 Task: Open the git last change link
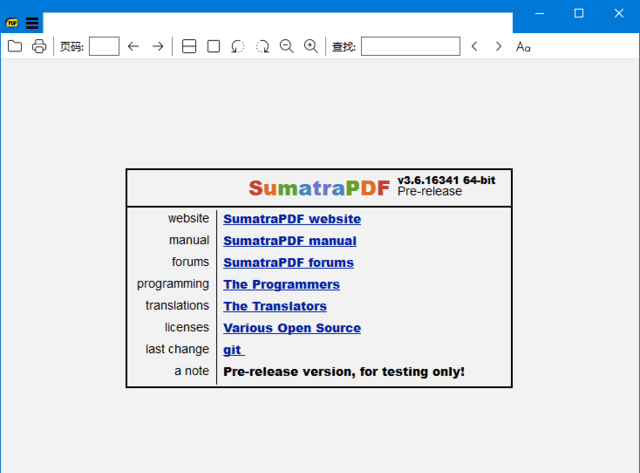click(233, 350)
